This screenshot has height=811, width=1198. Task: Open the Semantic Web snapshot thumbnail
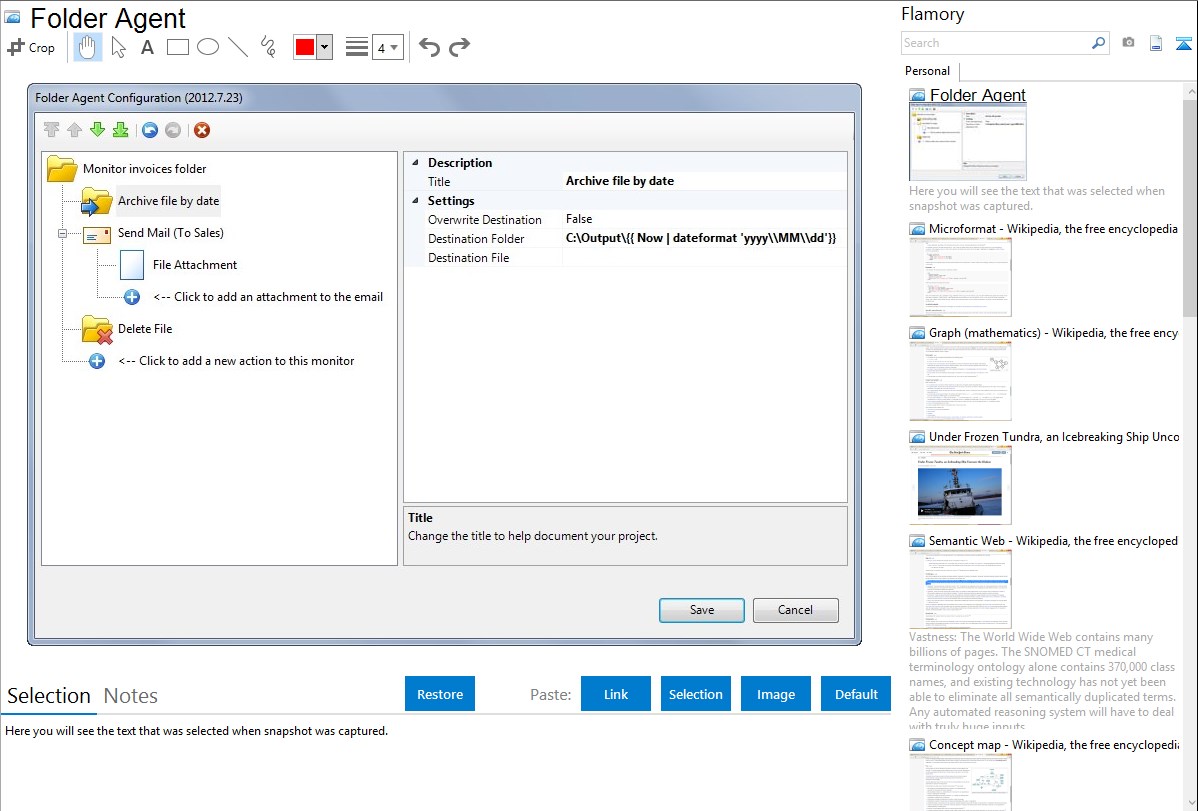[x=960, y=589]
